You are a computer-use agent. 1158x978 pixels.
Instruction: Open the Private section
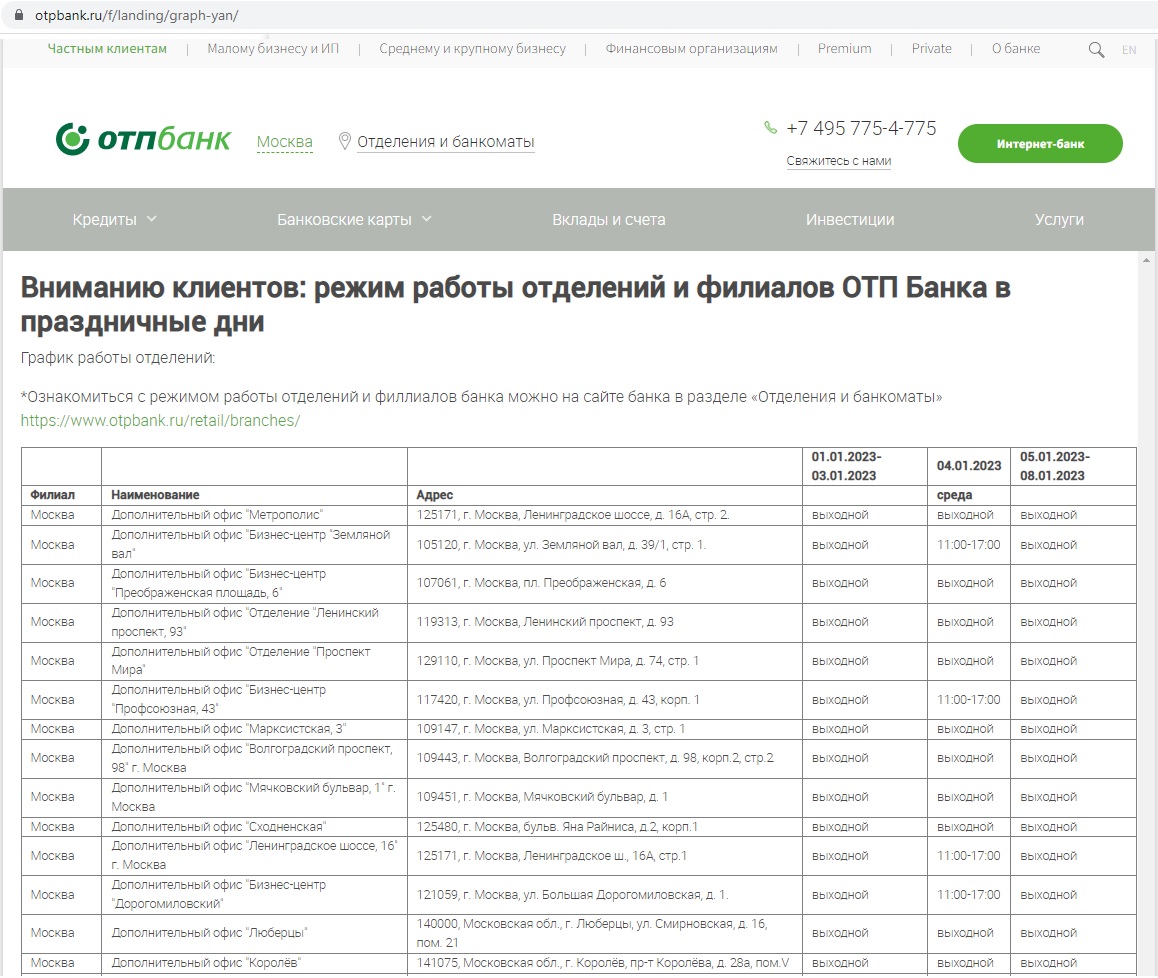pyautogui.click(x=931, y=49)
